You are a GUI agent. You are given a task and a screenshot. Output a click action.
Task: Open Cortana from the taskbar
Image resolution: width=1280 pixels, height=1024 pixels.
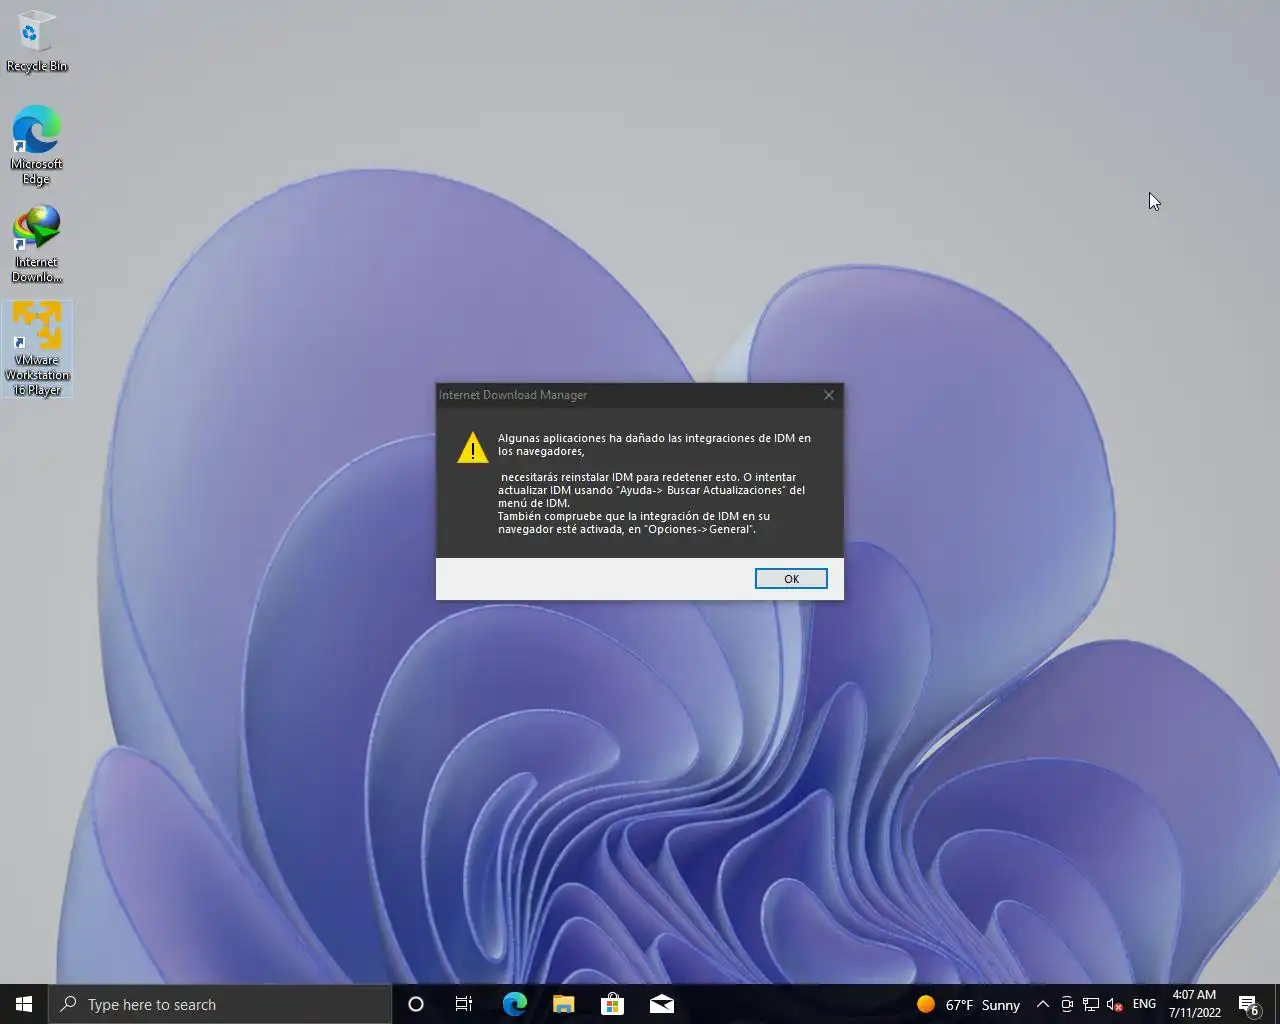point(416,1004)
